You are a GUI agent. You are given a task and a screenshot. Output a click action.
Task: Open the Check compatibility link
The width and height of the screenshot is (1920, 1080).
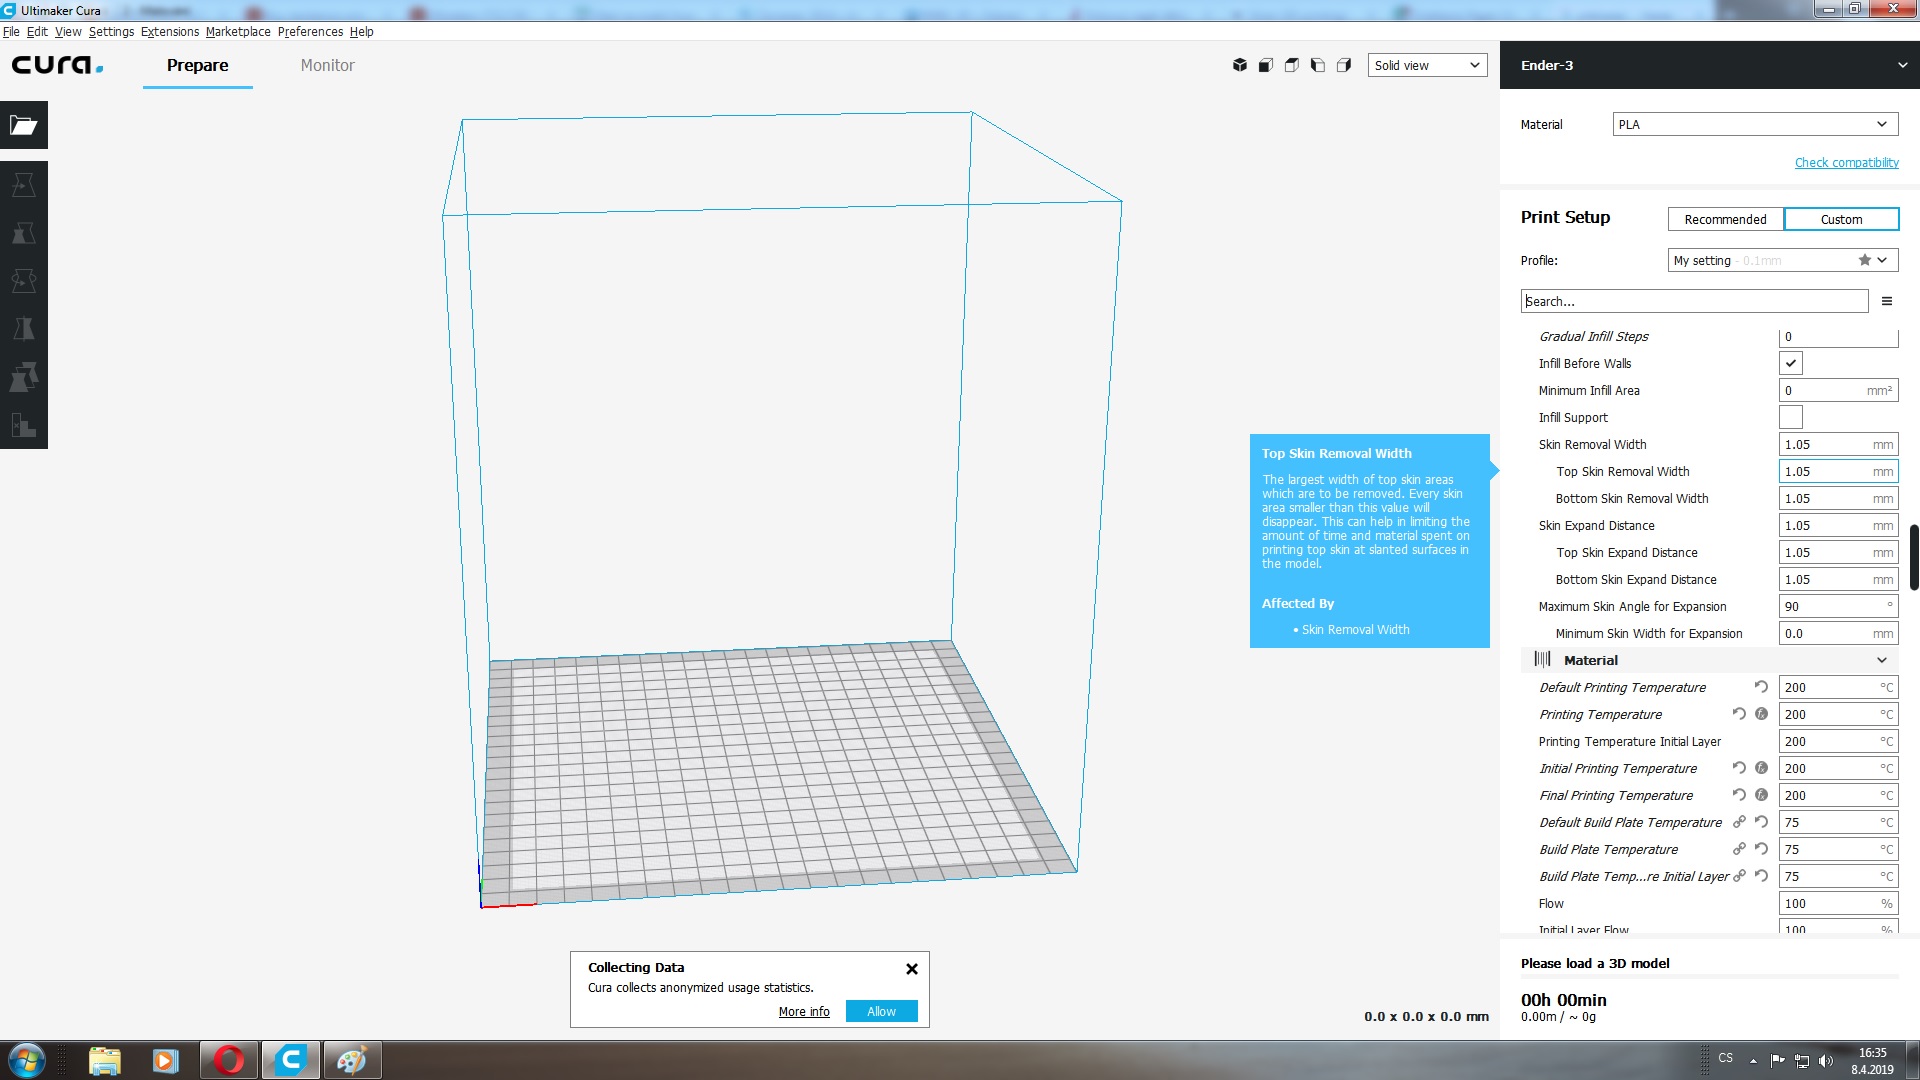1846,162
